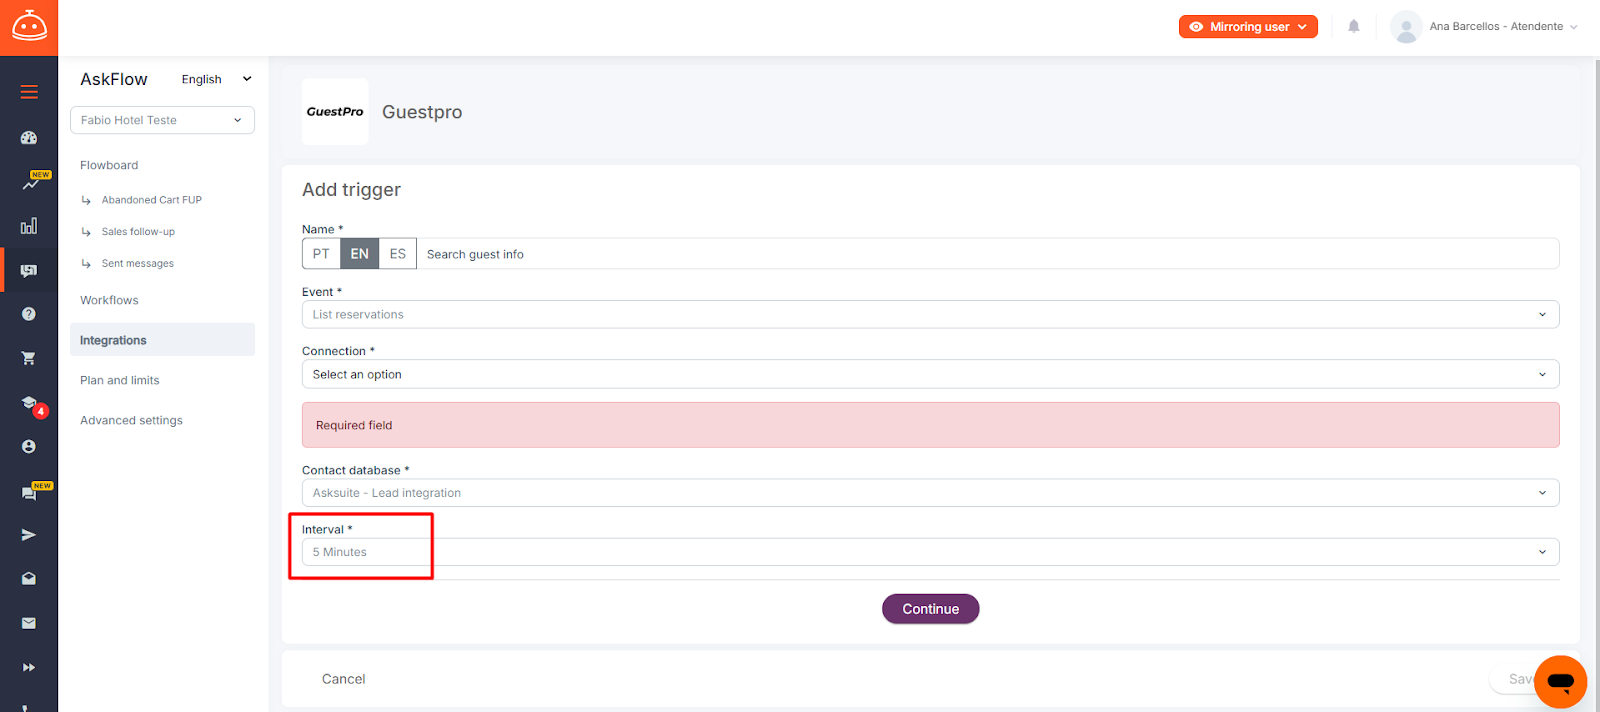
Task: Click the Add trigger heading
Action: [x=351, y=190]
